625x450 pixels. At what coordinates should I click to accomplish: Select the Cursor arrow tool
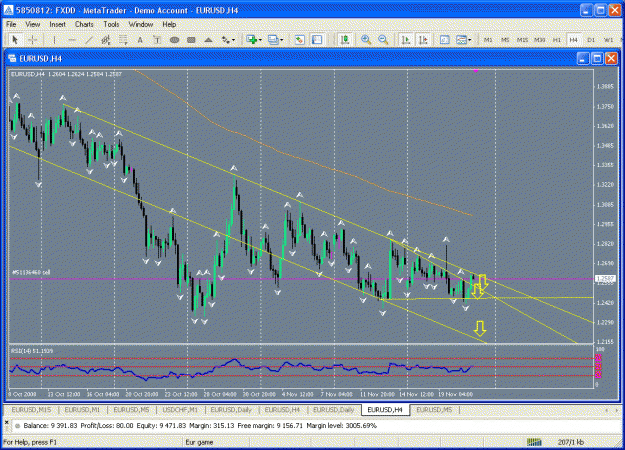(x=15, y=39)
